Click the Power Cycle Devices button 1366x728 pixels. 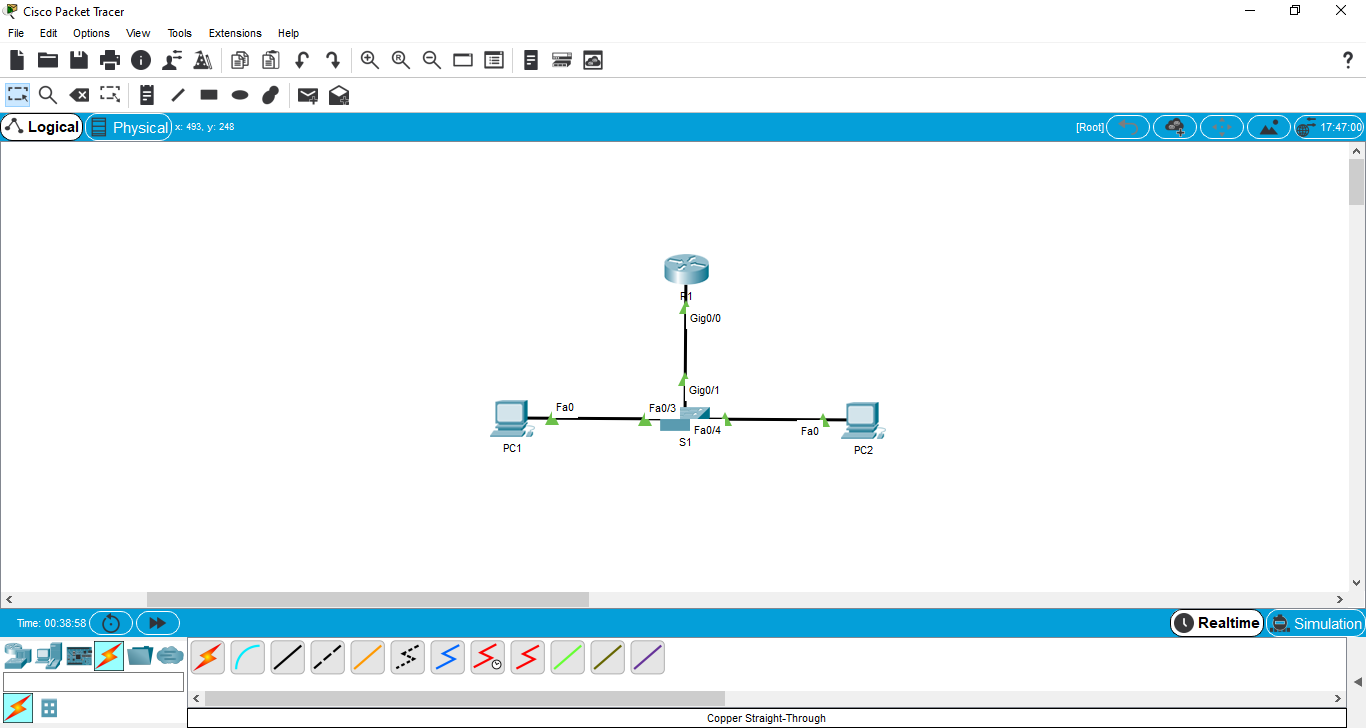click(x=111, y=623)
